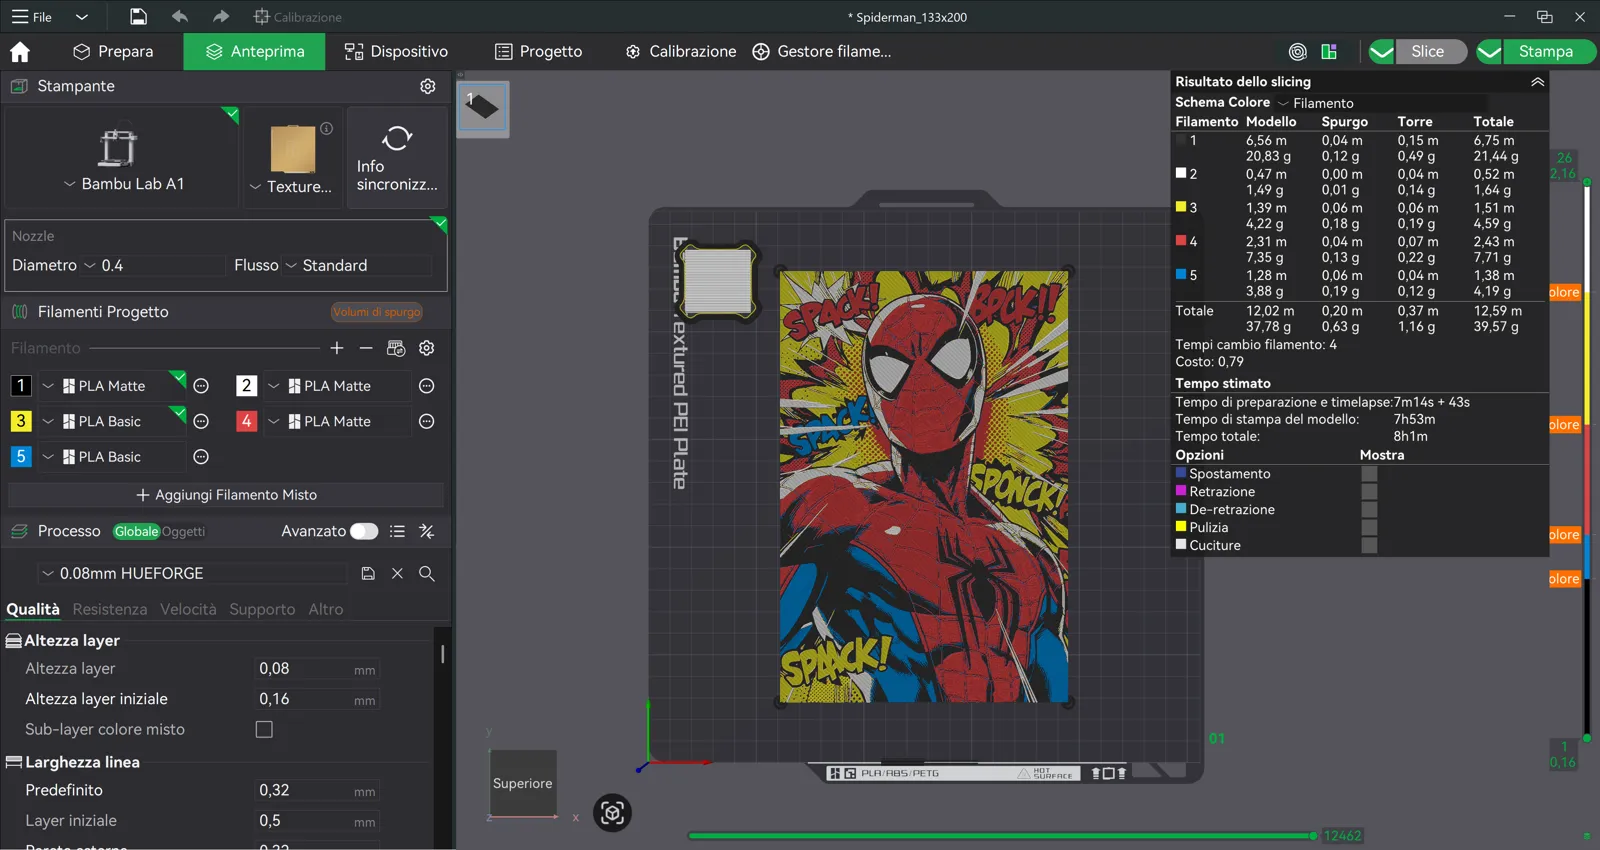The height and width of the screenshot is (850, 1600).
Task: Toggle Spostamento visibility checkbox
Action: pos(1369,474)
